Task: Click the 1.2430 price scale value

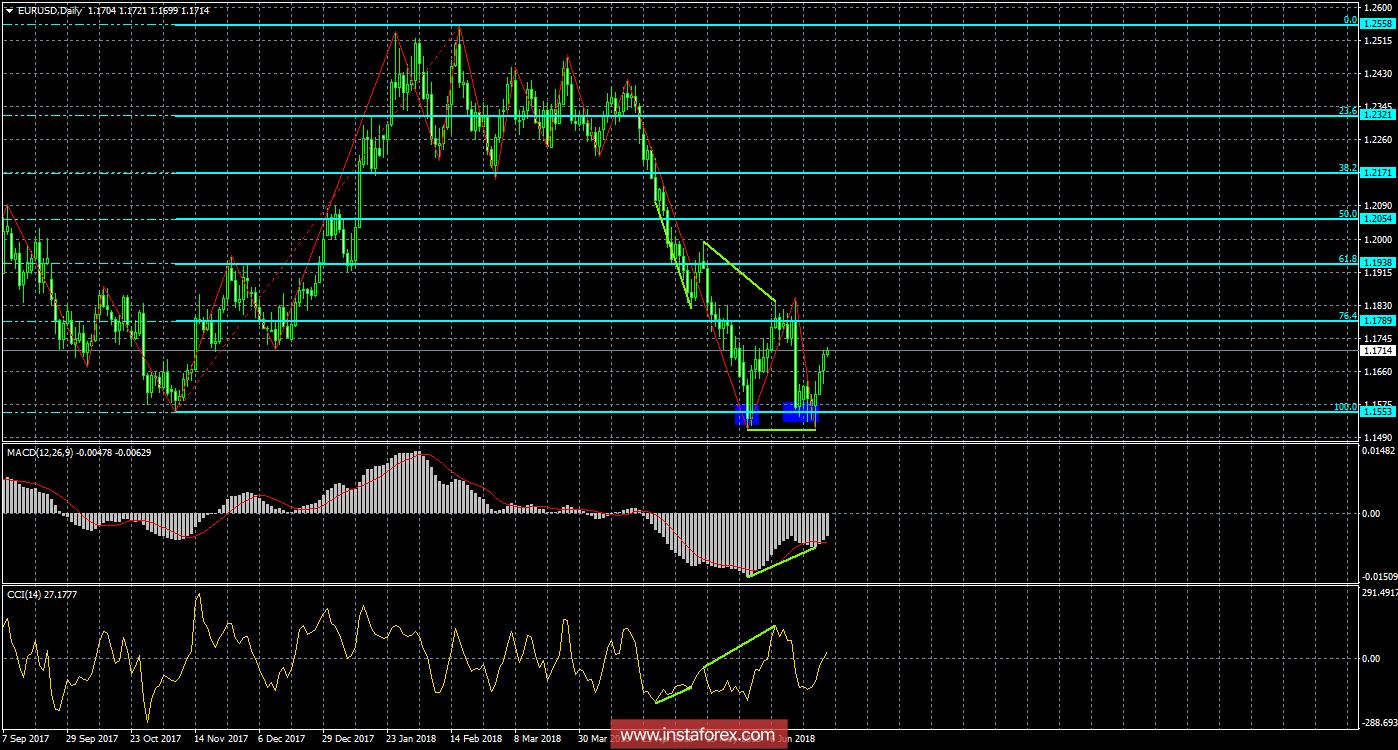Action: [x=1378, y=74]
